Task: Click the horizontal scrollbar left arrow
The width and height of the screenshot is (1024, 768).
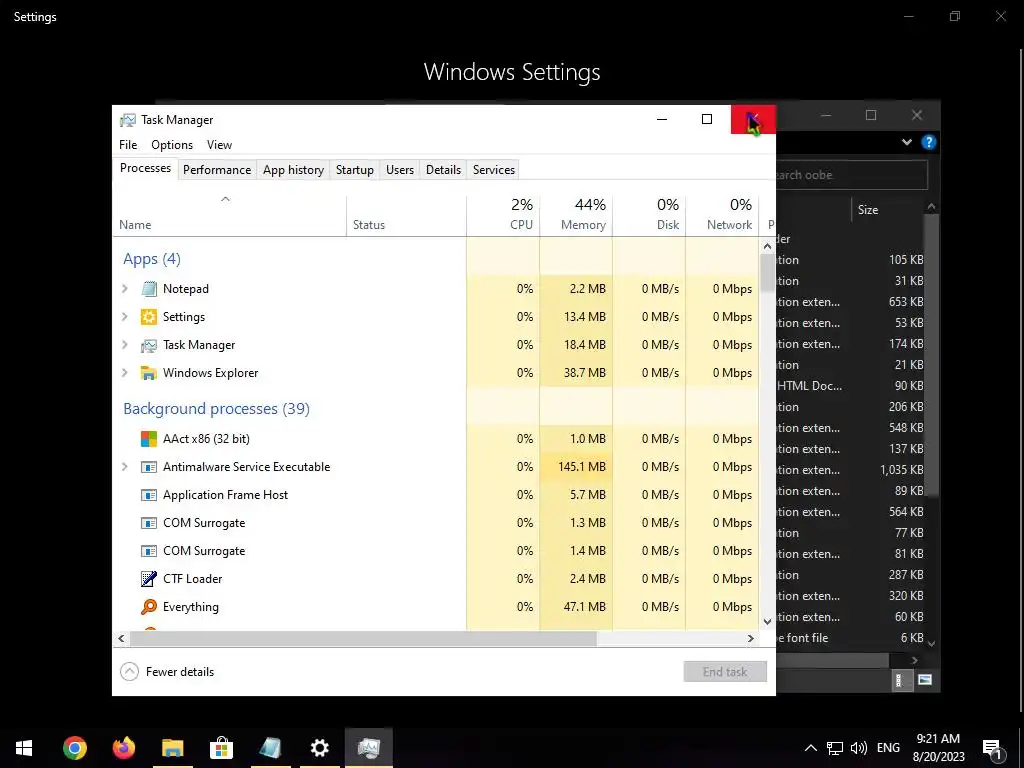Action: click(x=121, y=639)
